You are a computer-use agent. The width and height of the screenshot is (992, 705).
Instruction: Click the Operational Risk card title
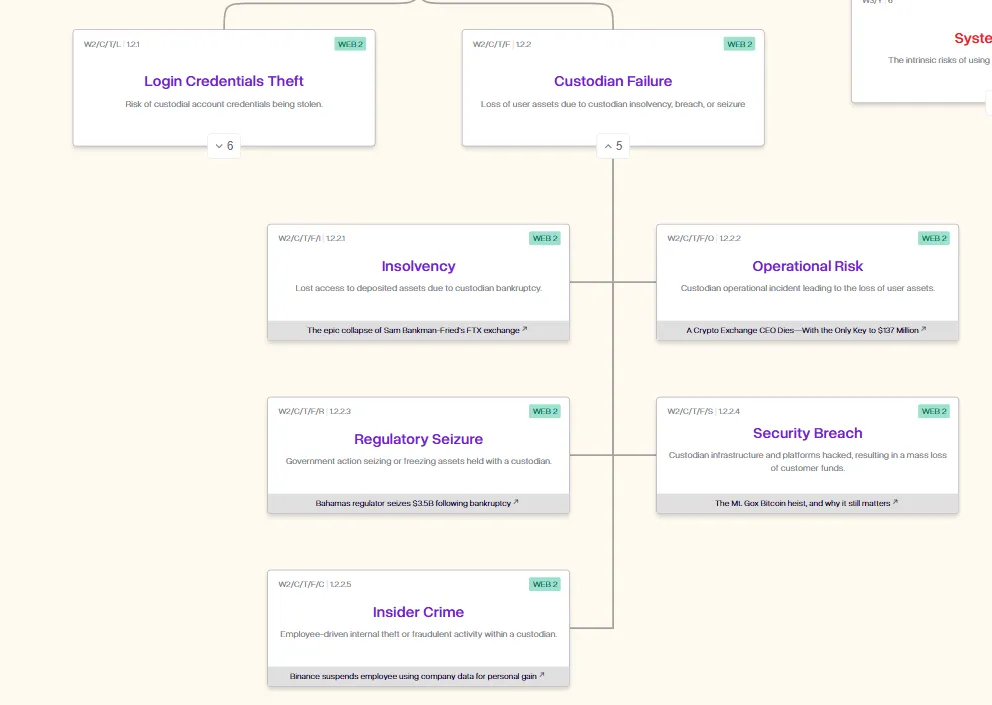pyautogui.click(x=807, y=266)
